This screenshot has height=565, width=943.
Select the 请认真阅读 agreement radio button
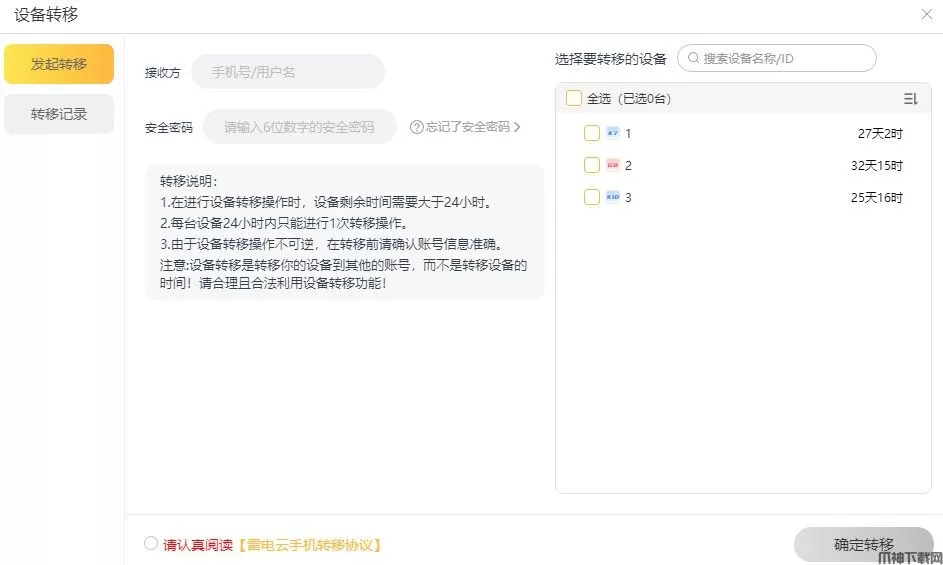[151, 544]
